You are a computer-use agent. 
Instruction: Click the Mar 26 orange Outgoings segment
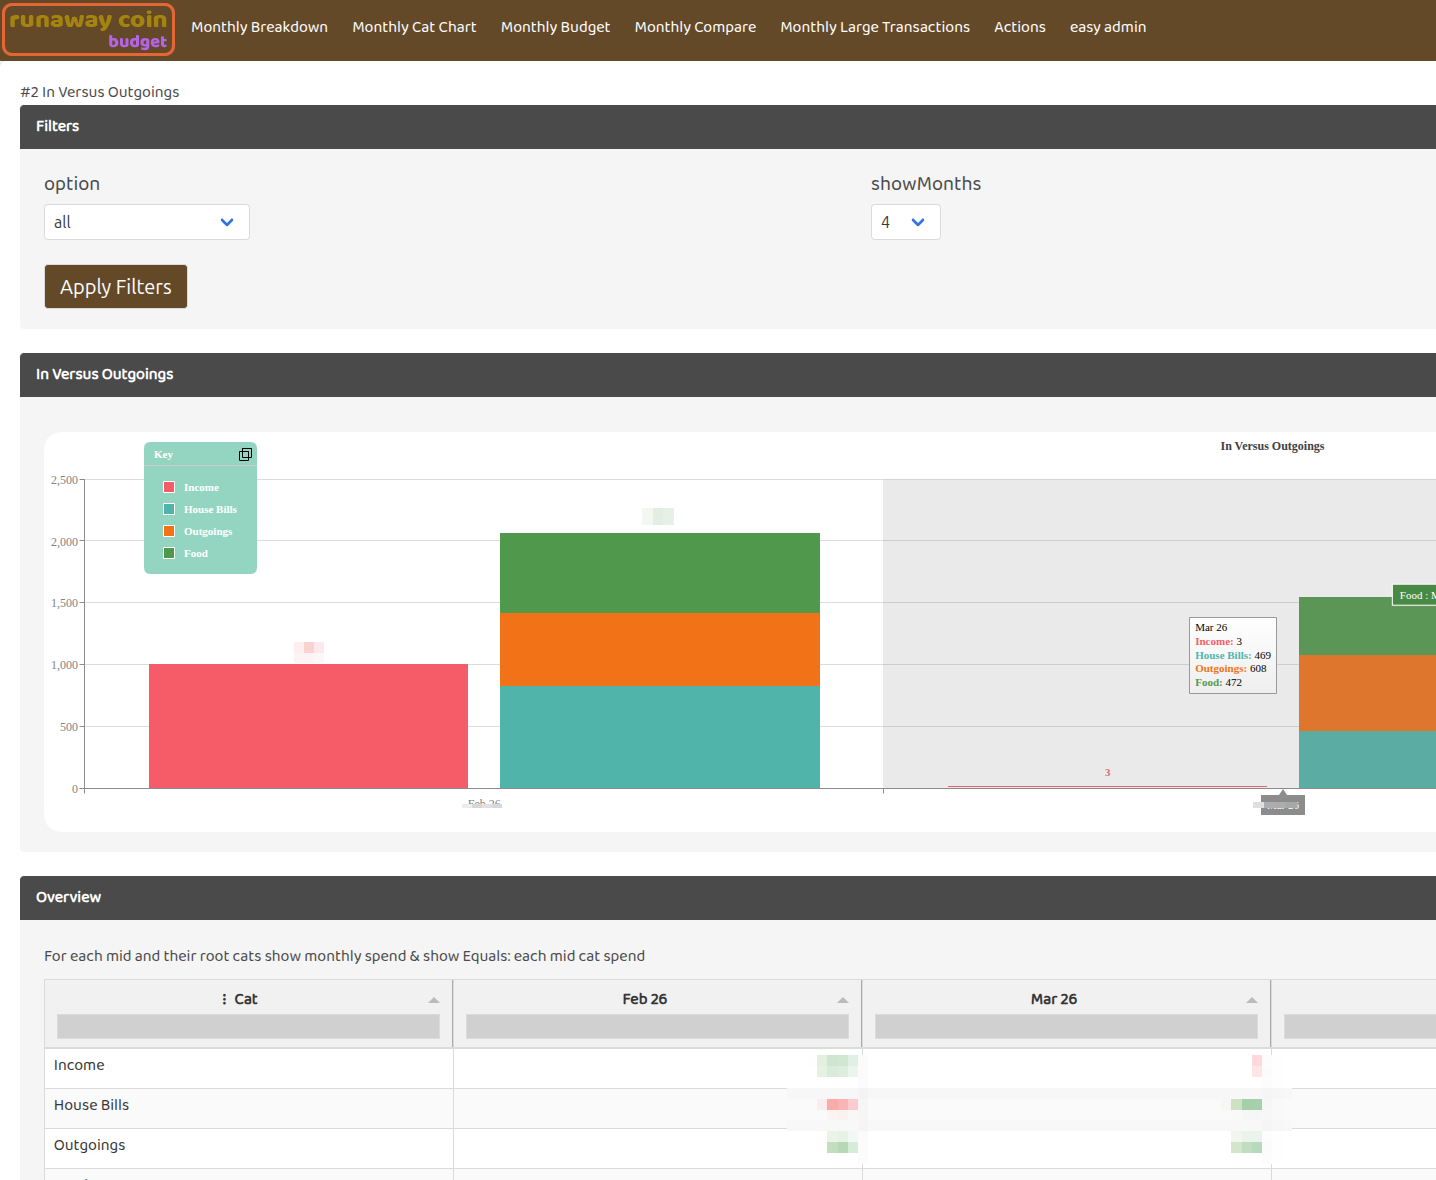pyautogui.click(x=1367, y=693)
